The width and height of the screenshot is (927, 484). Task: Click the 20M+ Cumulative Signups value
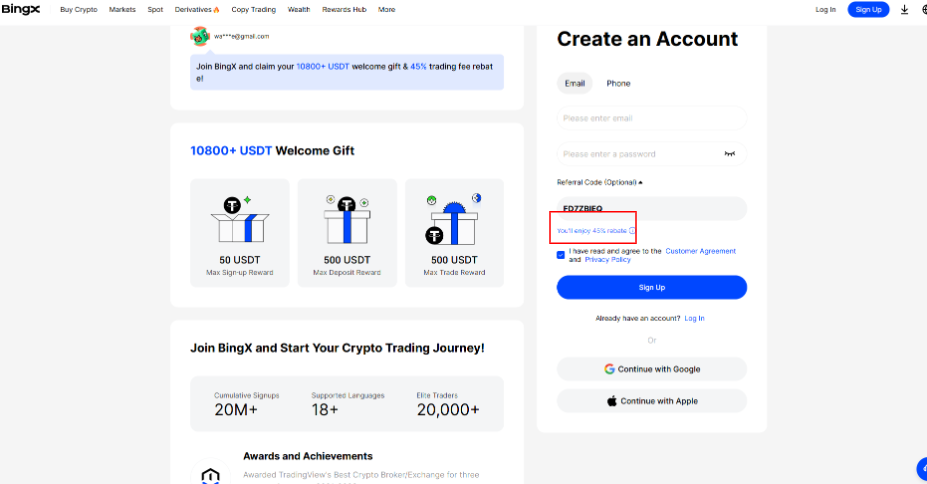coord(236,410)
